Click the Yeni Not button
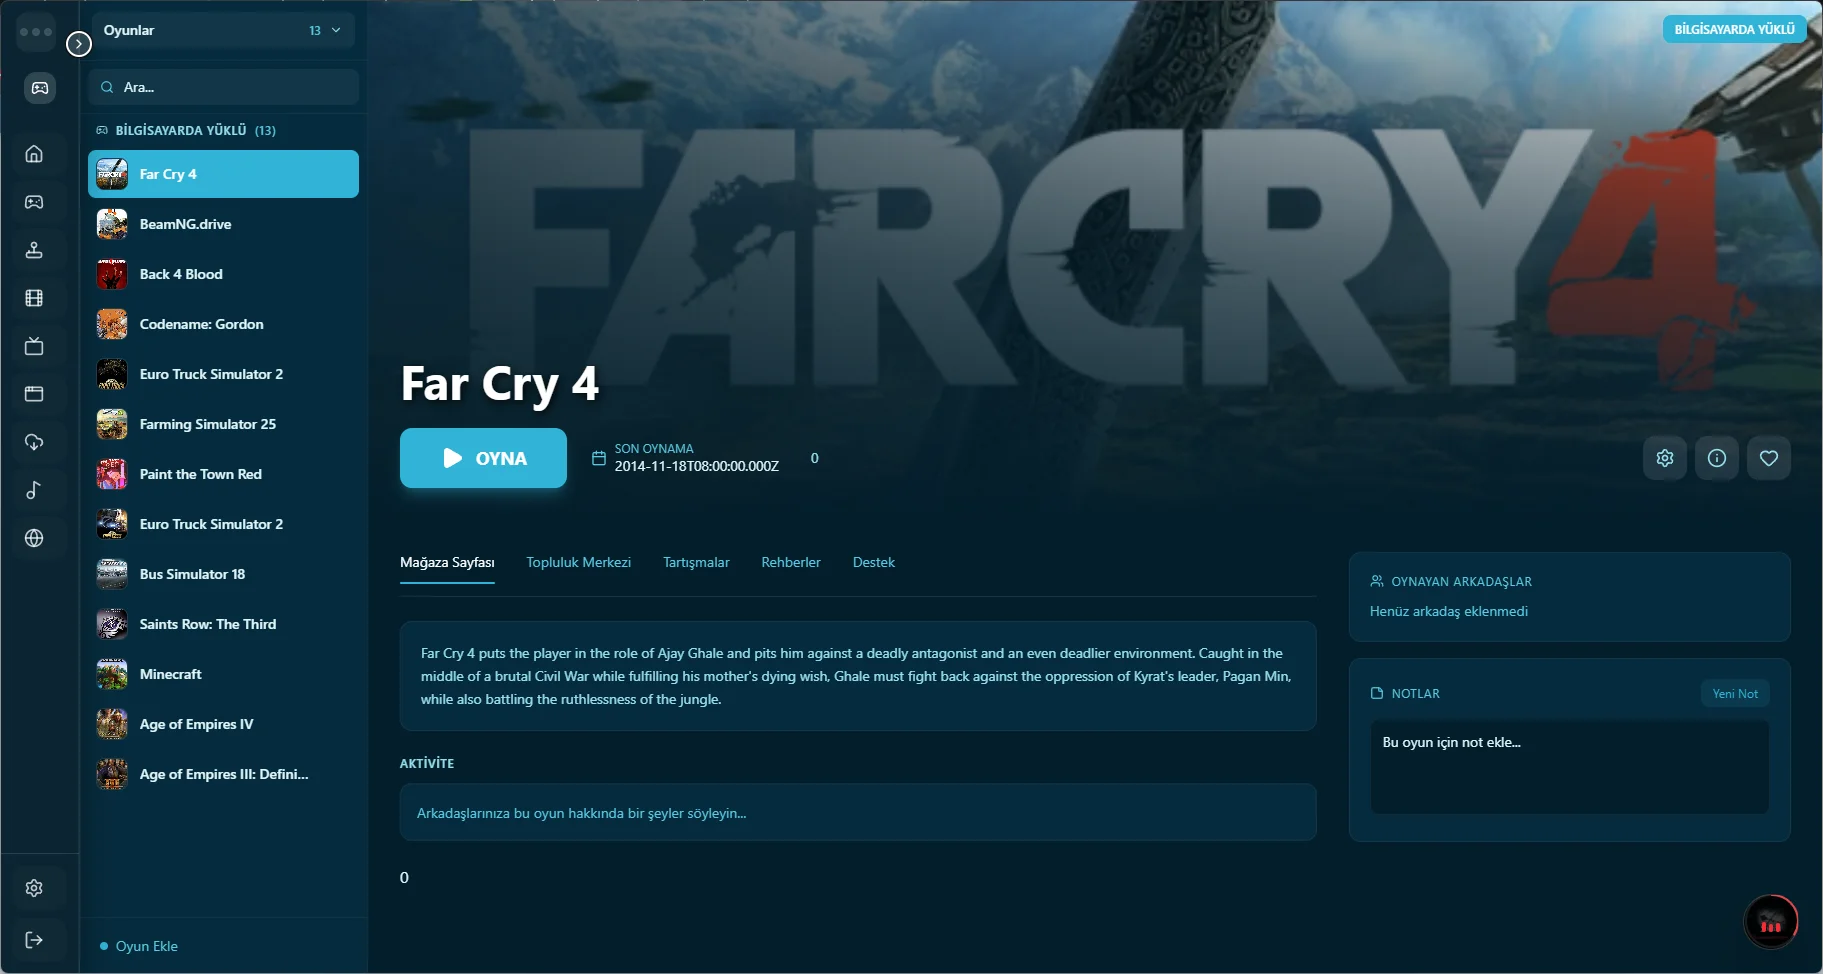 click(1735, 693)
